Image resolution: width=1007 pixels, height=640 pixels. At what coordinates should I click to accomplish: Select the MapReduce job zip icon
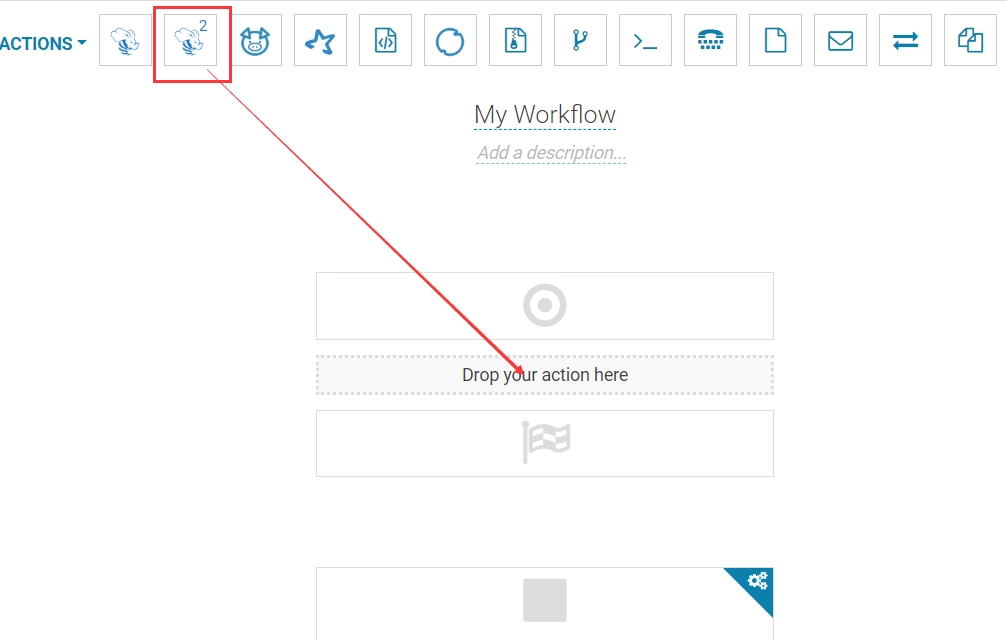coord(515,41)
